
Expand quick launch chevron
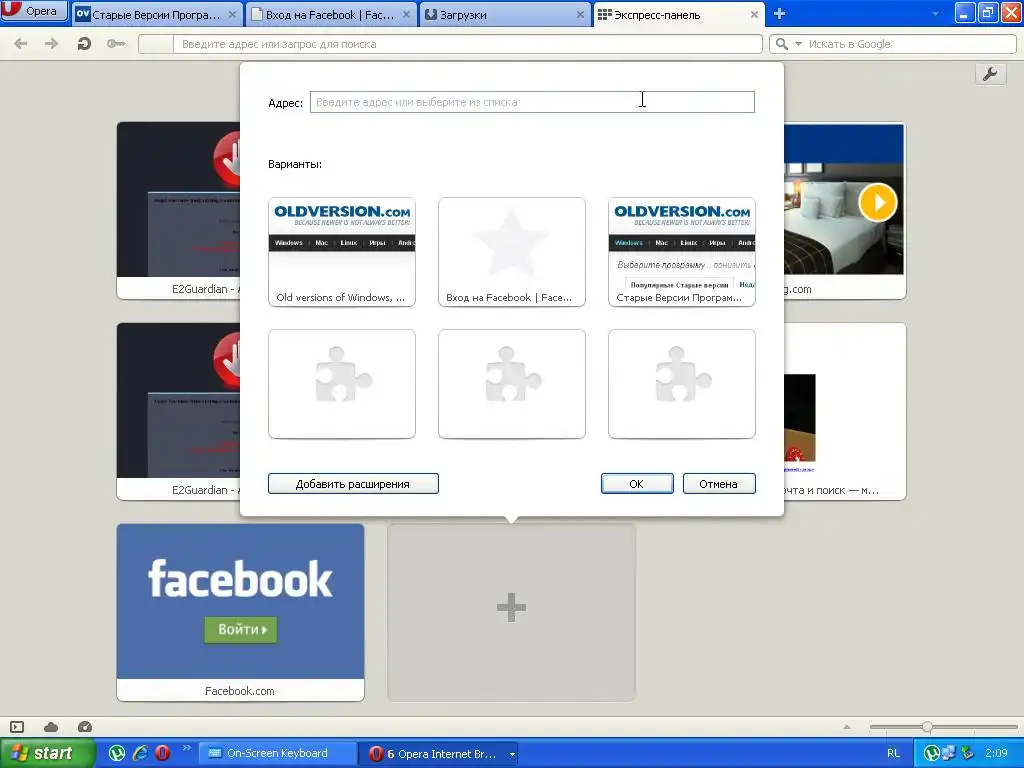[x=186, y=748]
